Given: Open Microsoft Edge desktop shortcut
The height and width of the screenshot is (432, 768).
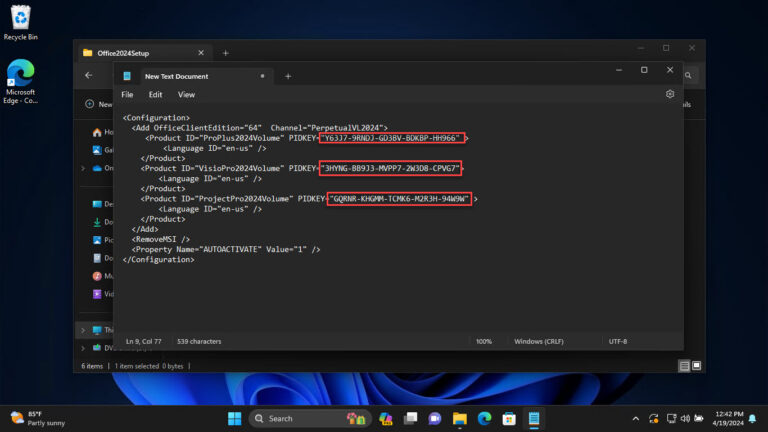Looking at the screenshot, I should pos(20,80).
